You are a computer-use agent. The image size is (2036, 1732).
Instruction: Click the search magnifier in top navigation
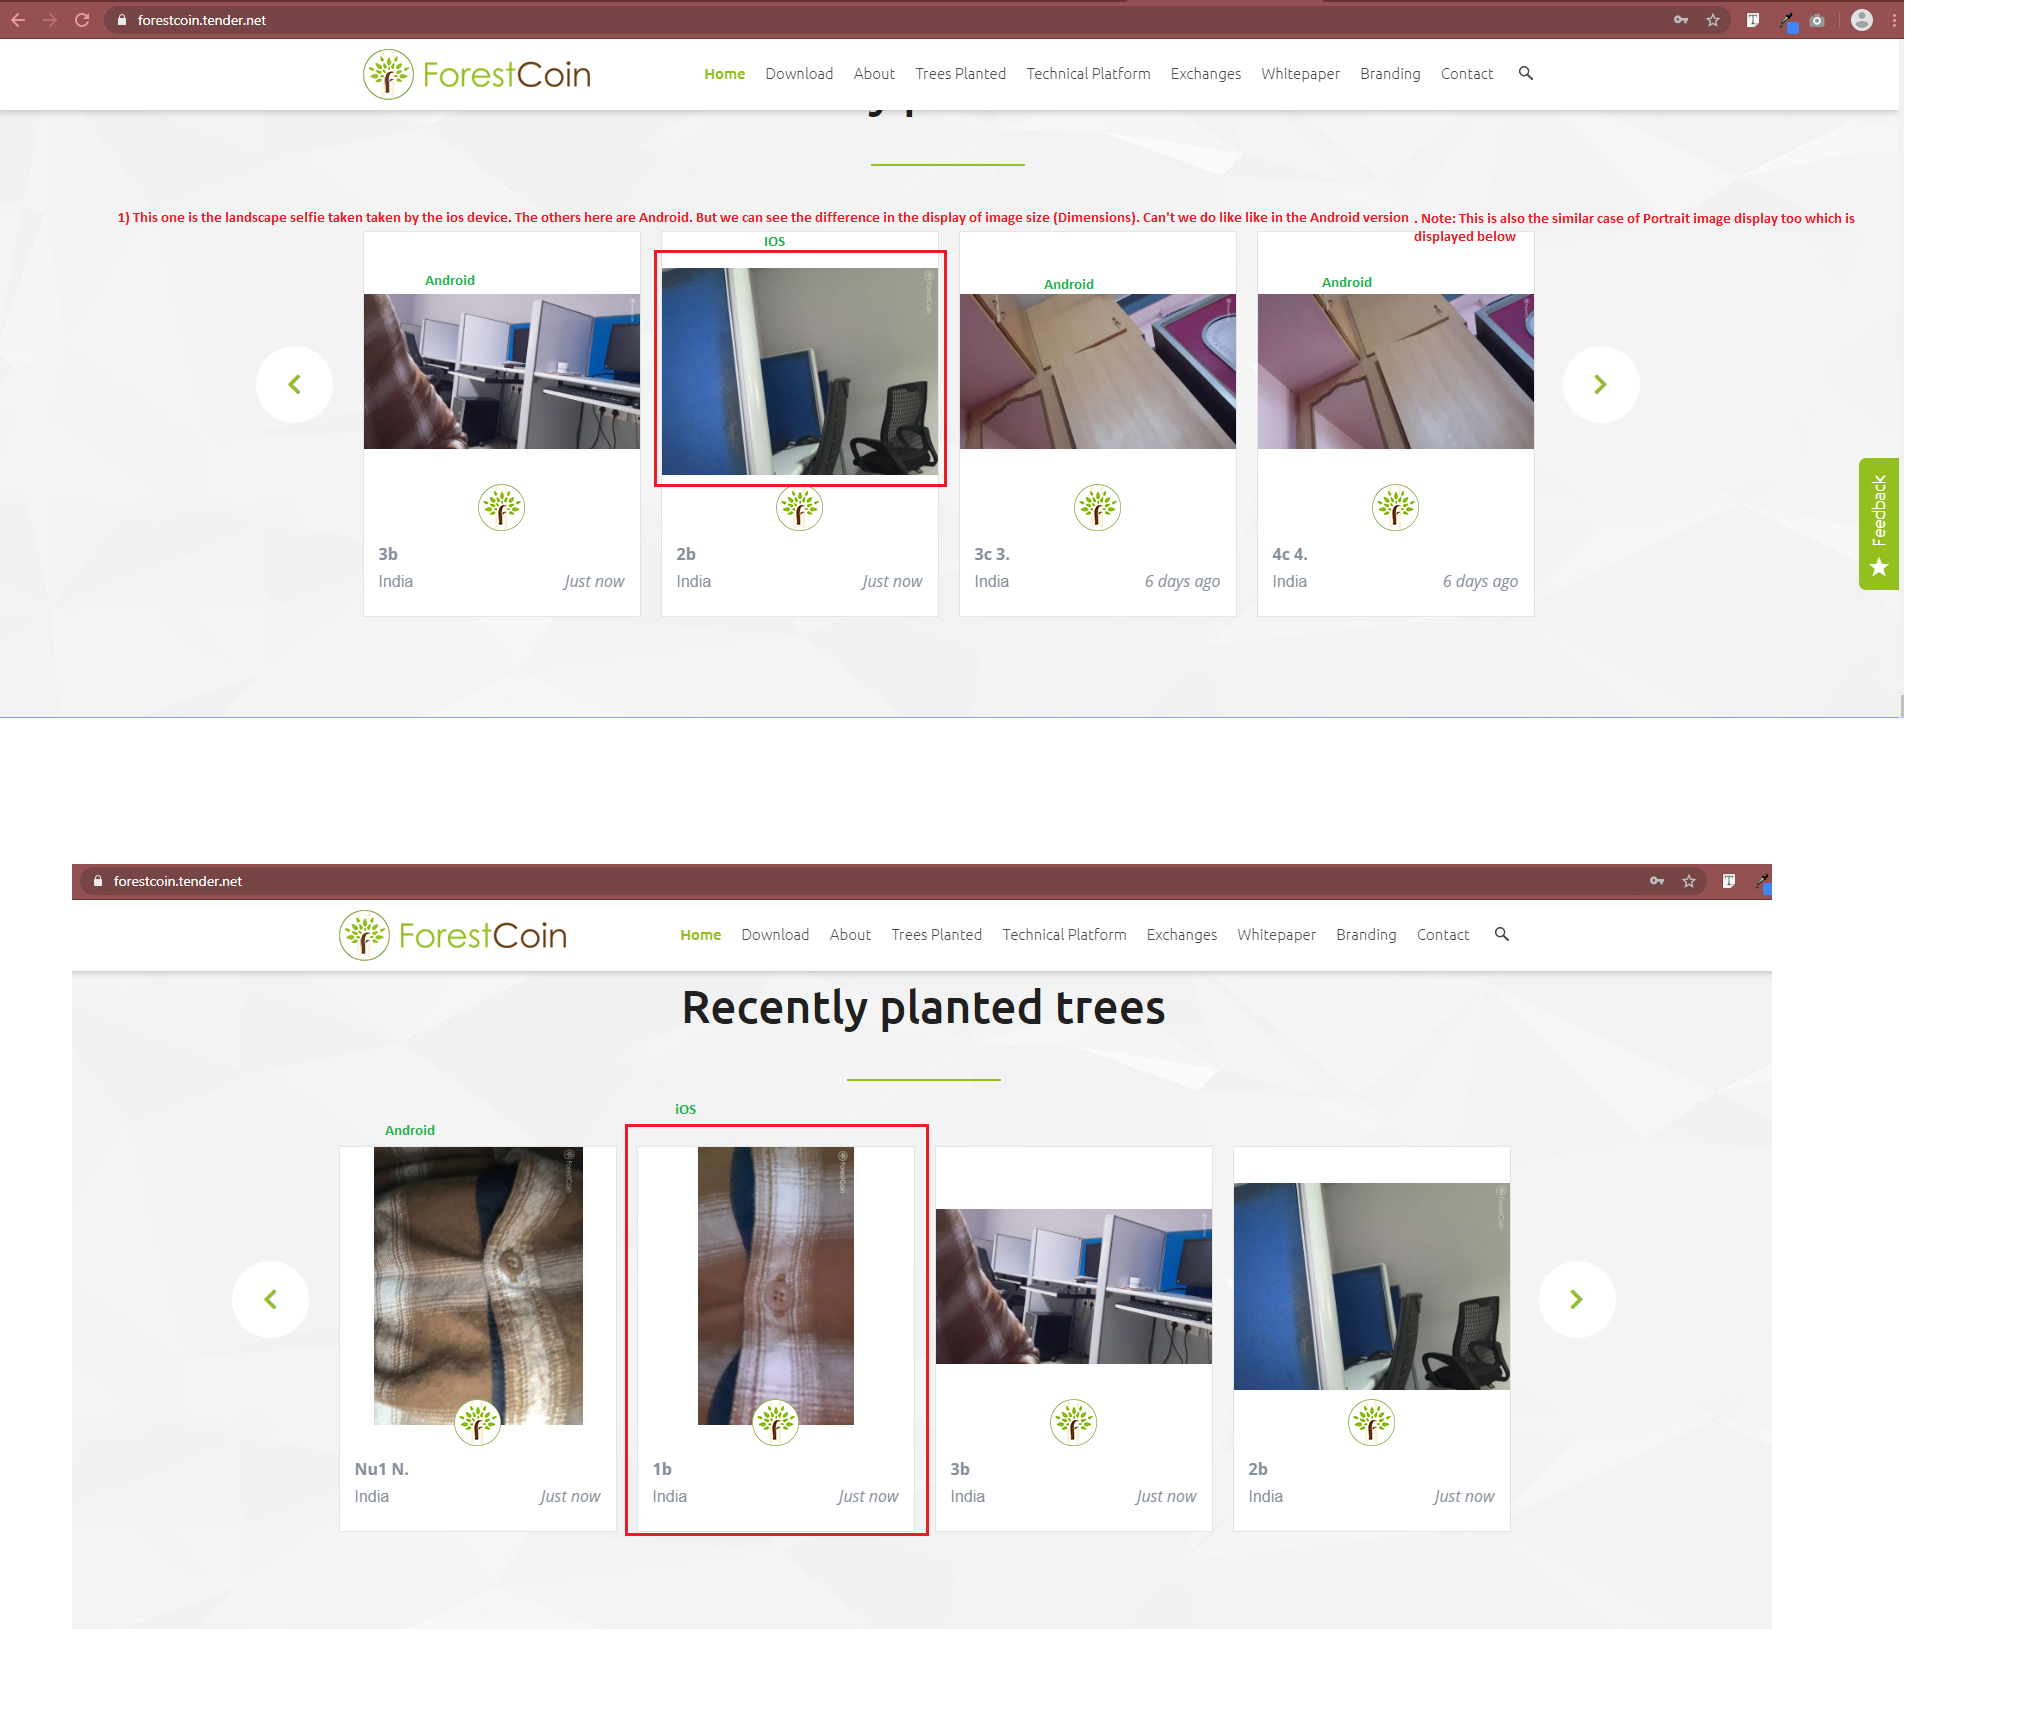1525,73
